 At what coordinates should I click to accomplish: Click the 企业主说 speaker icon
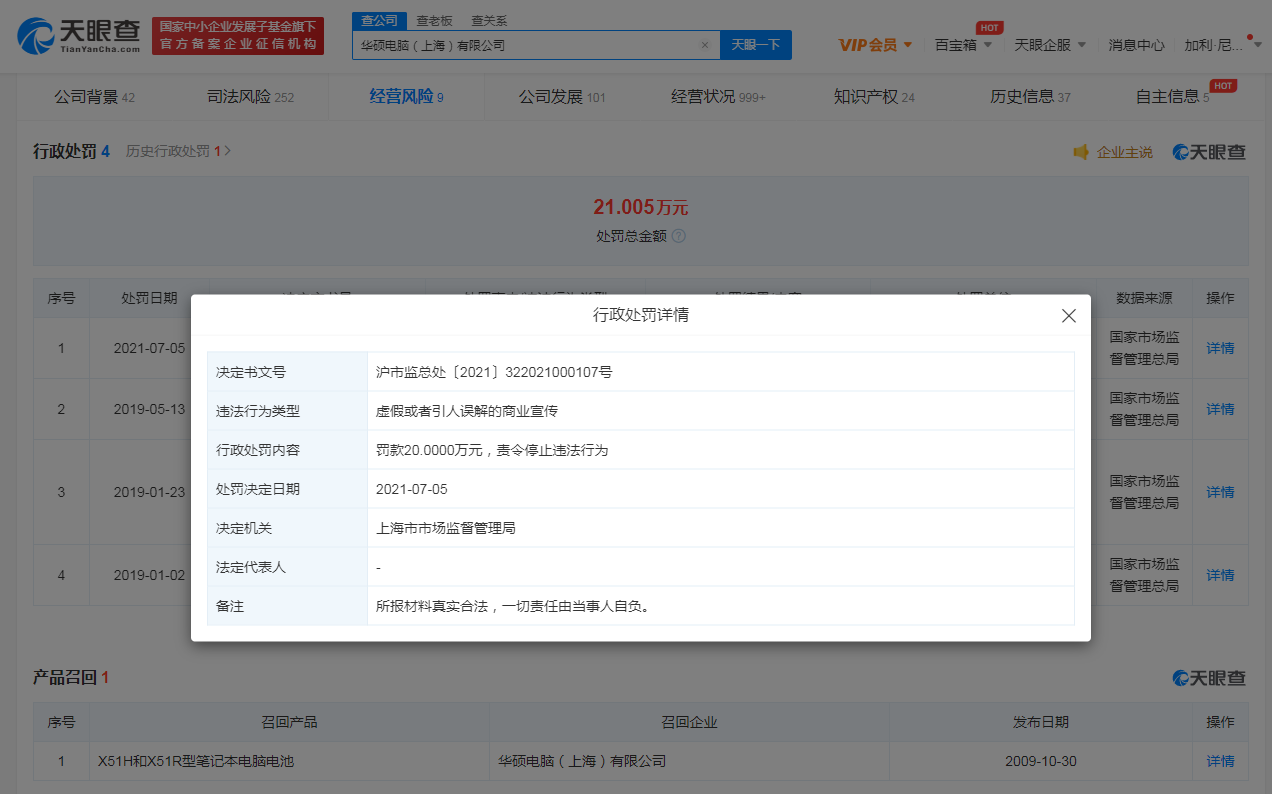click(1080, 152)
